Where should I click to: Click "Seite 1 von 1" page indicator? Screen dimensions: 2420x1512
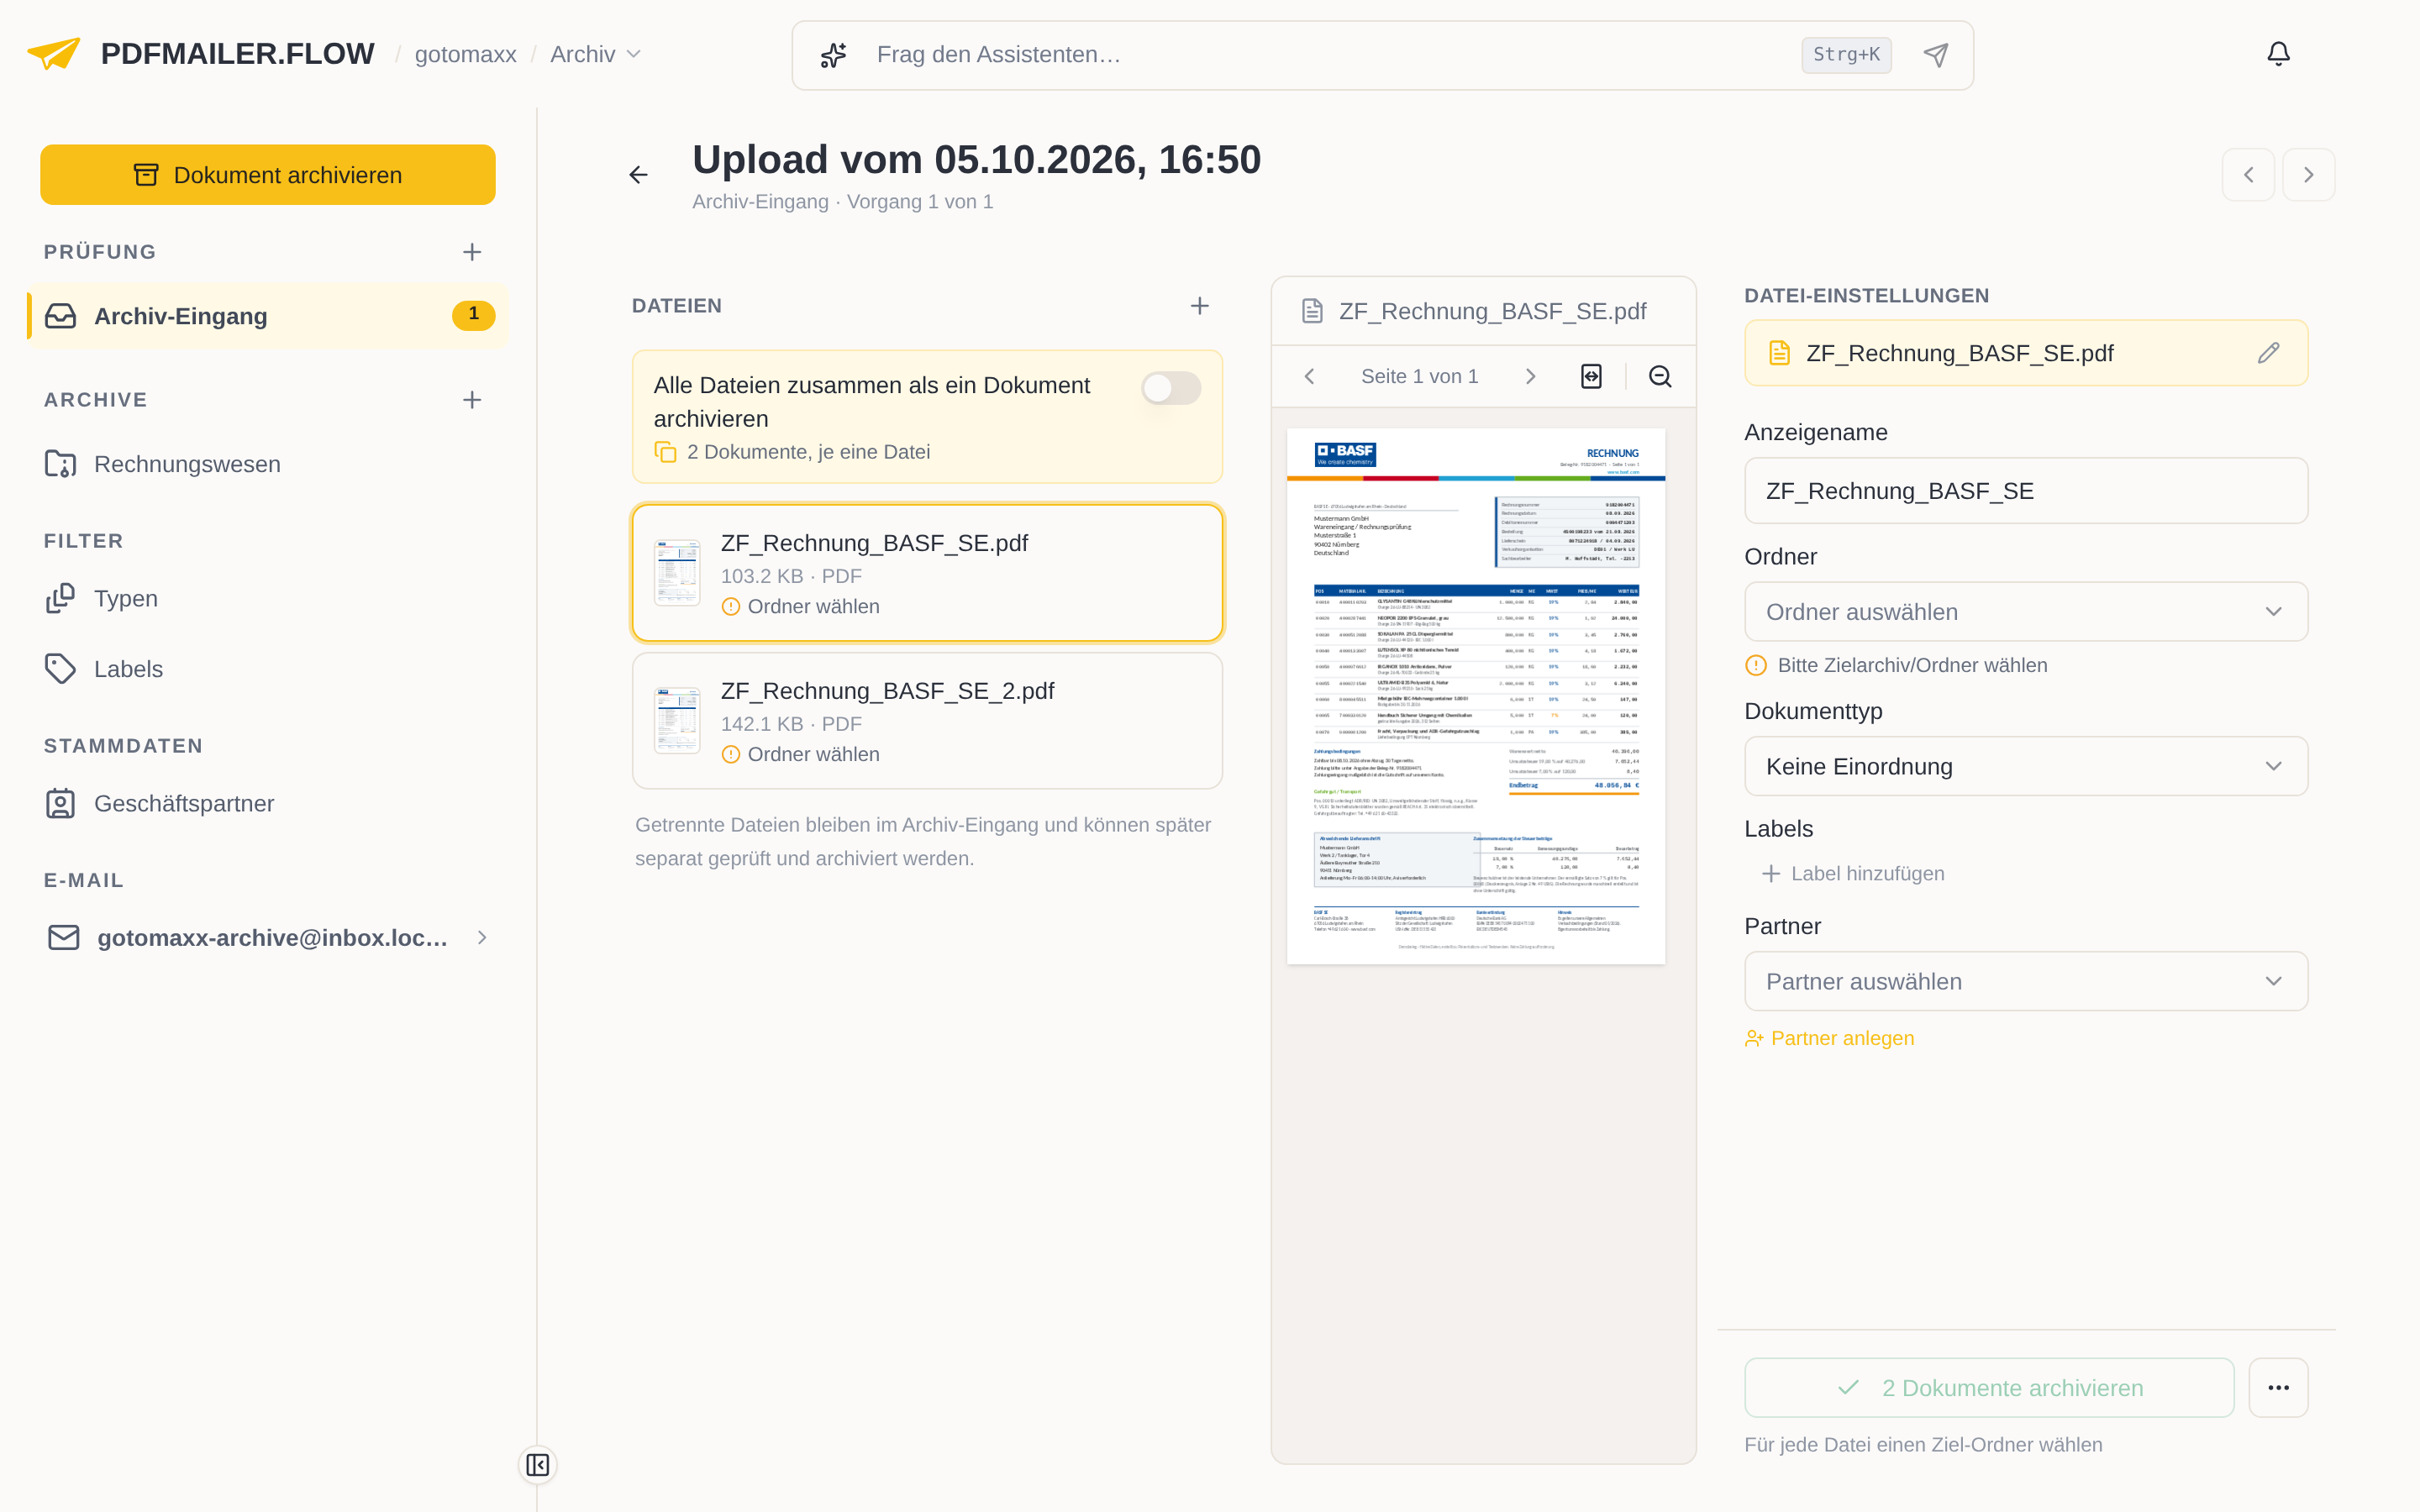click(x=1419, y=376)
